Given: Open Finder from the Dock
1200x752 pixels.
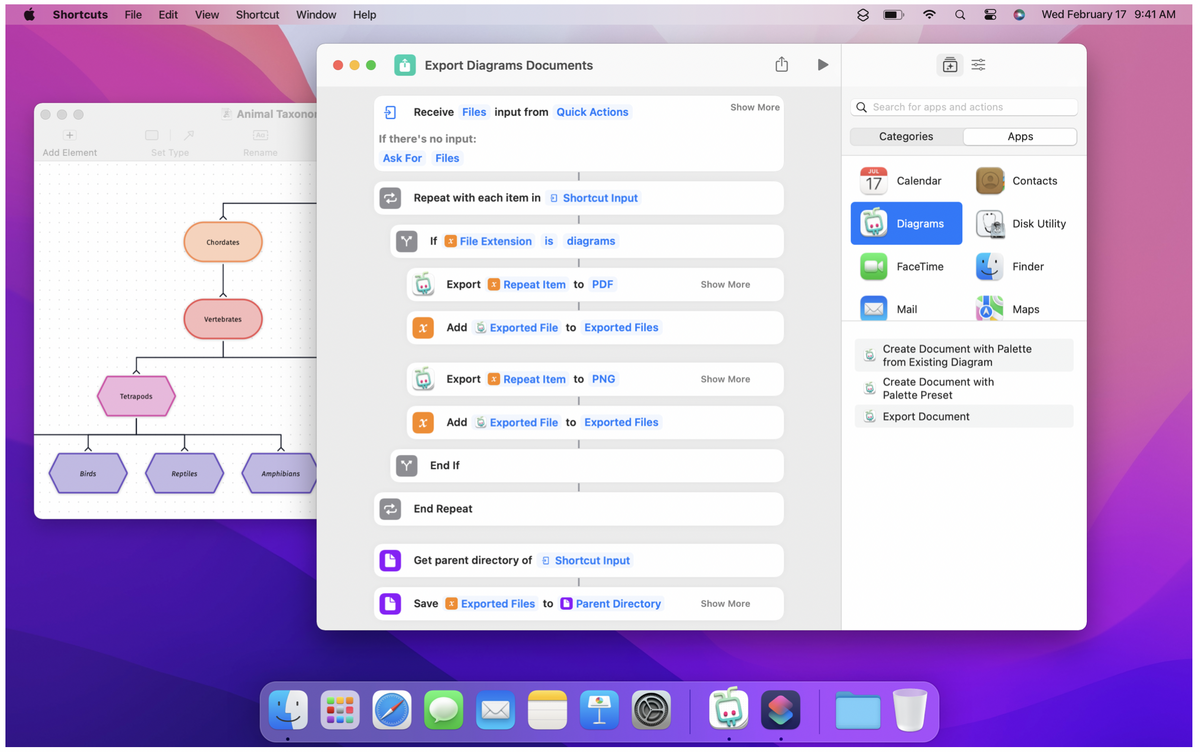Looking at the screenshot, I should point(288,711).
